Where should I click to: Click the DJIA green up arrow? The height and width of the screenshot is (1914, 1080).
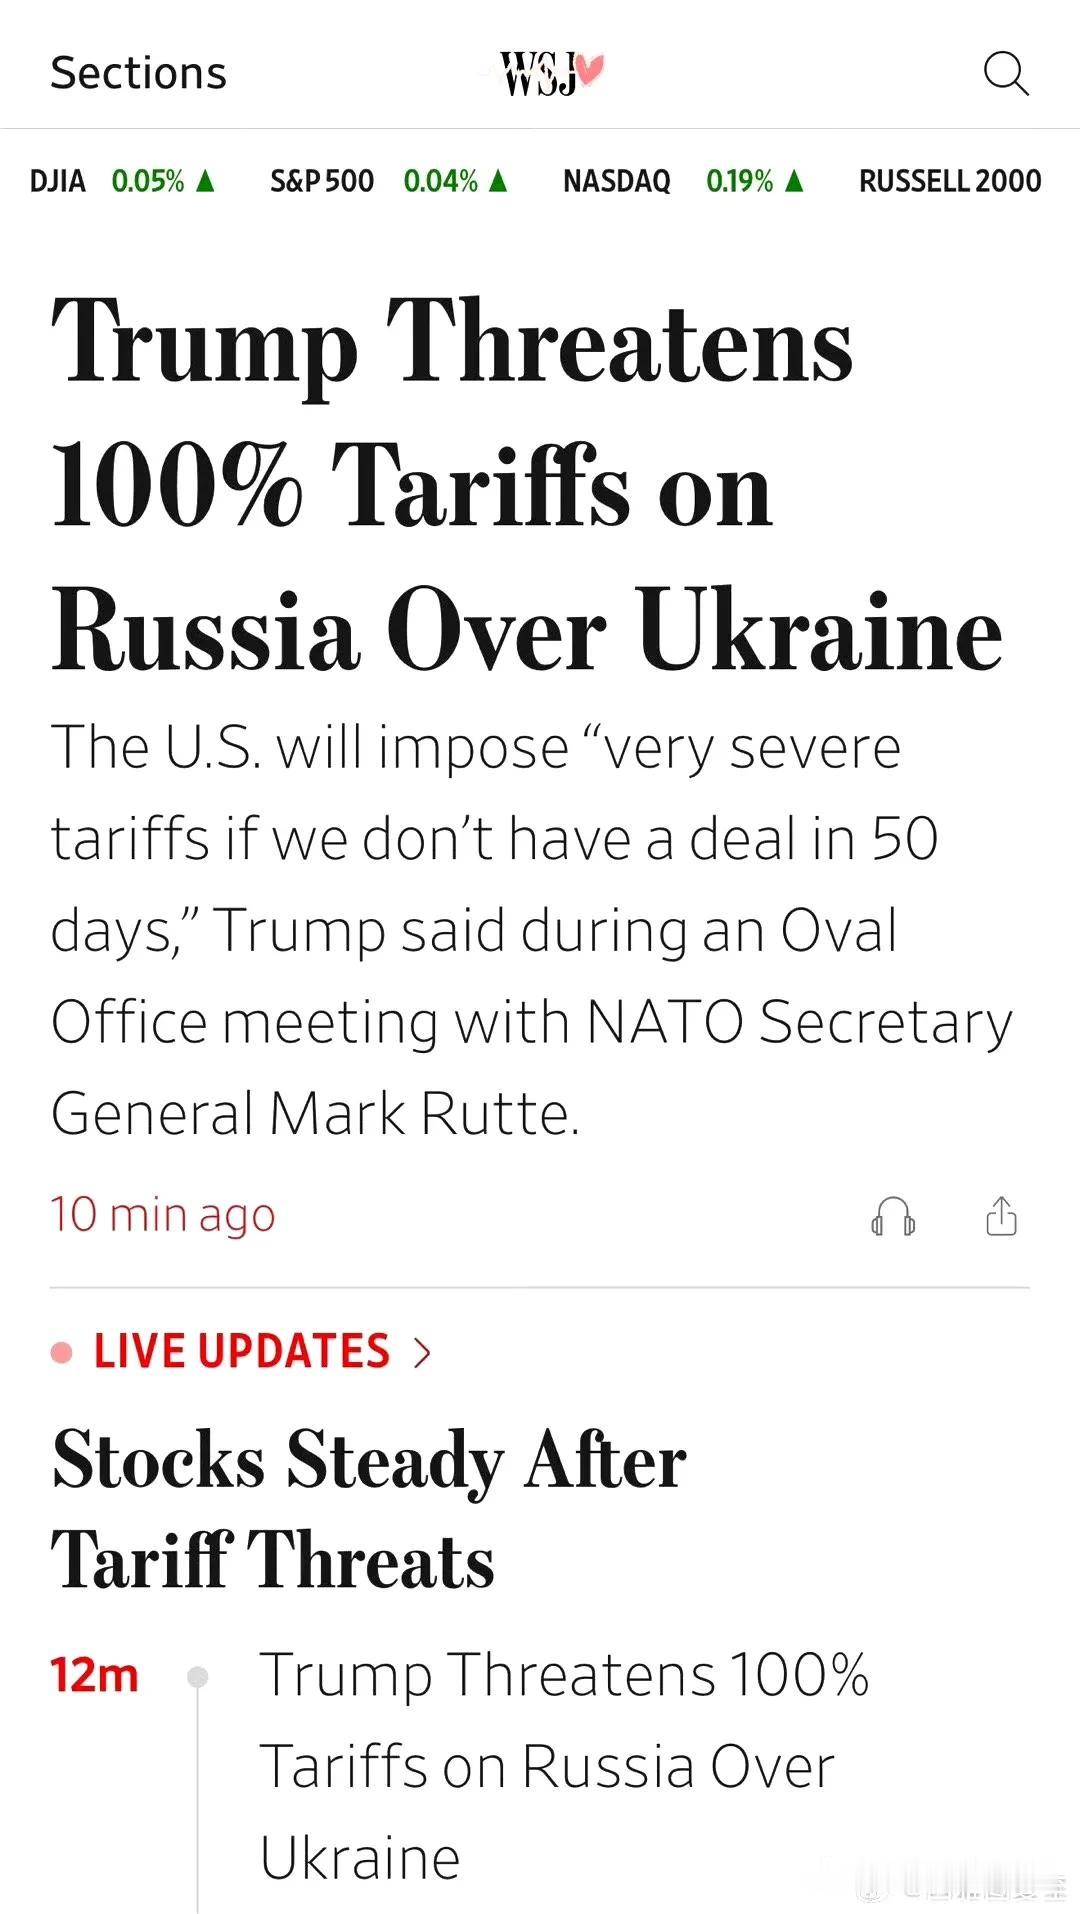(205, 180)
